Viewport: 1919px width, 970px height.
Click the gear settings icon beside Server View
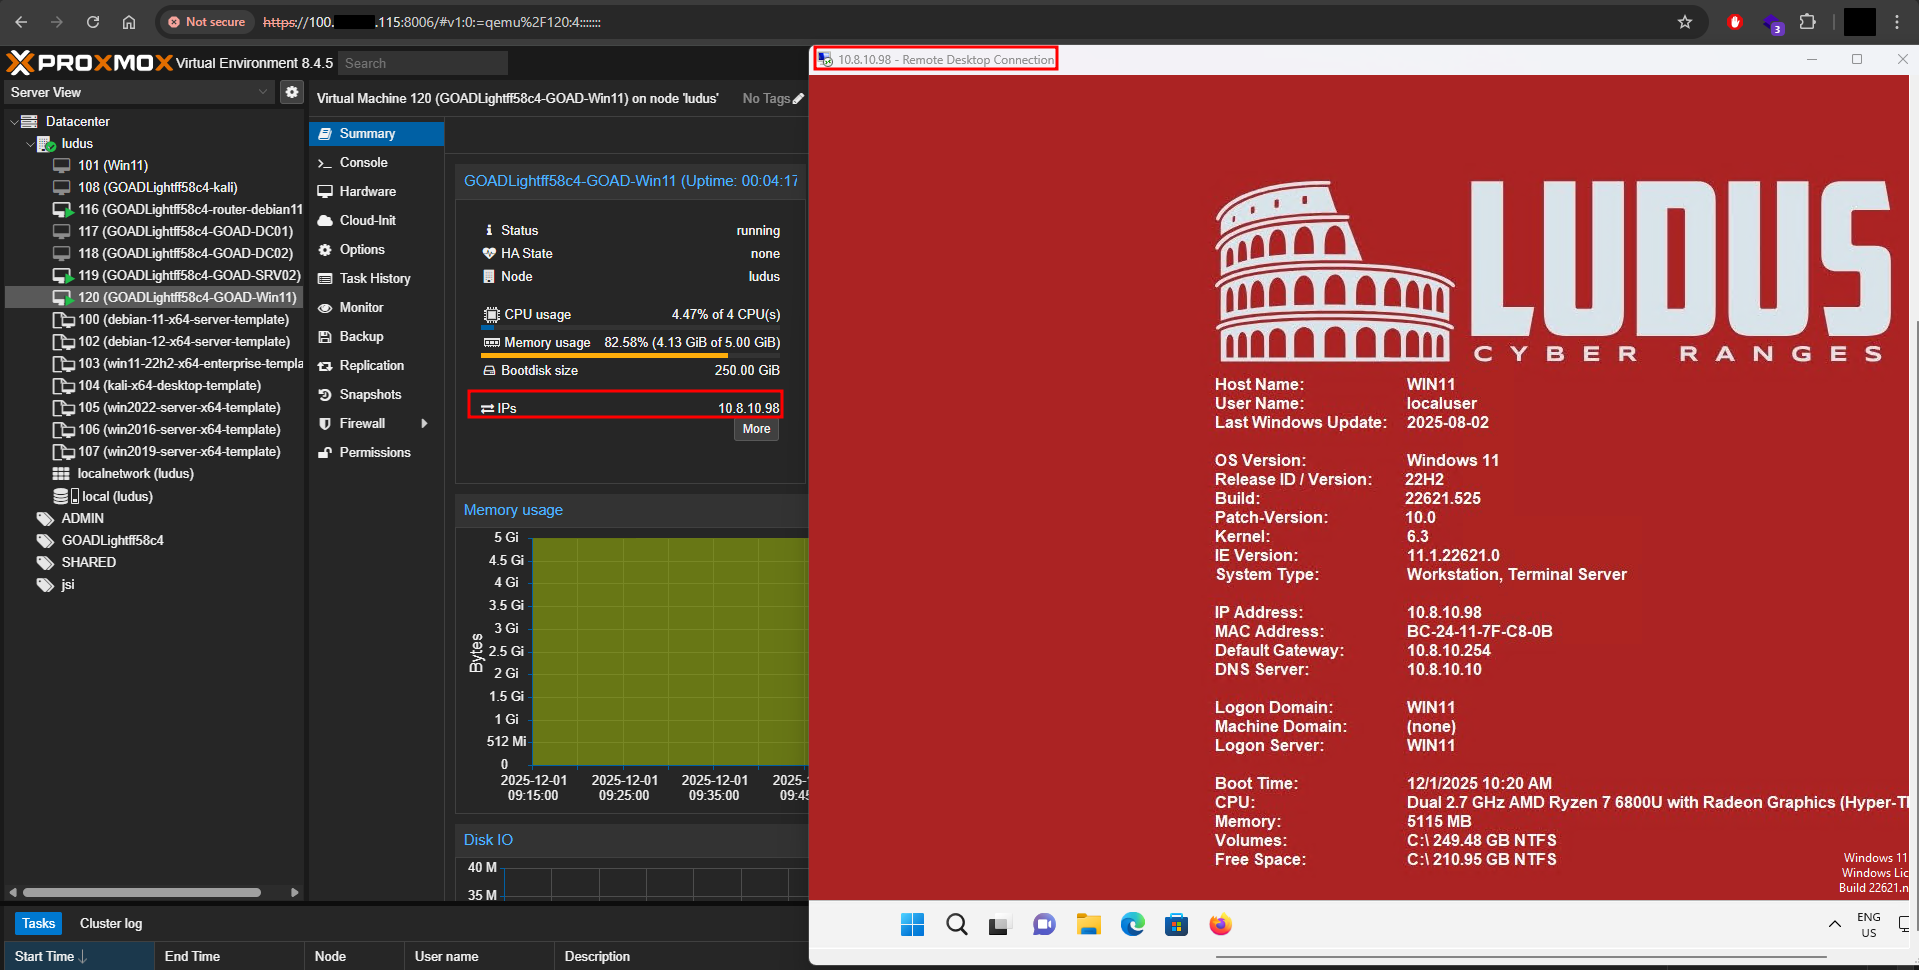pyautogui.click(x=291, y=92)
